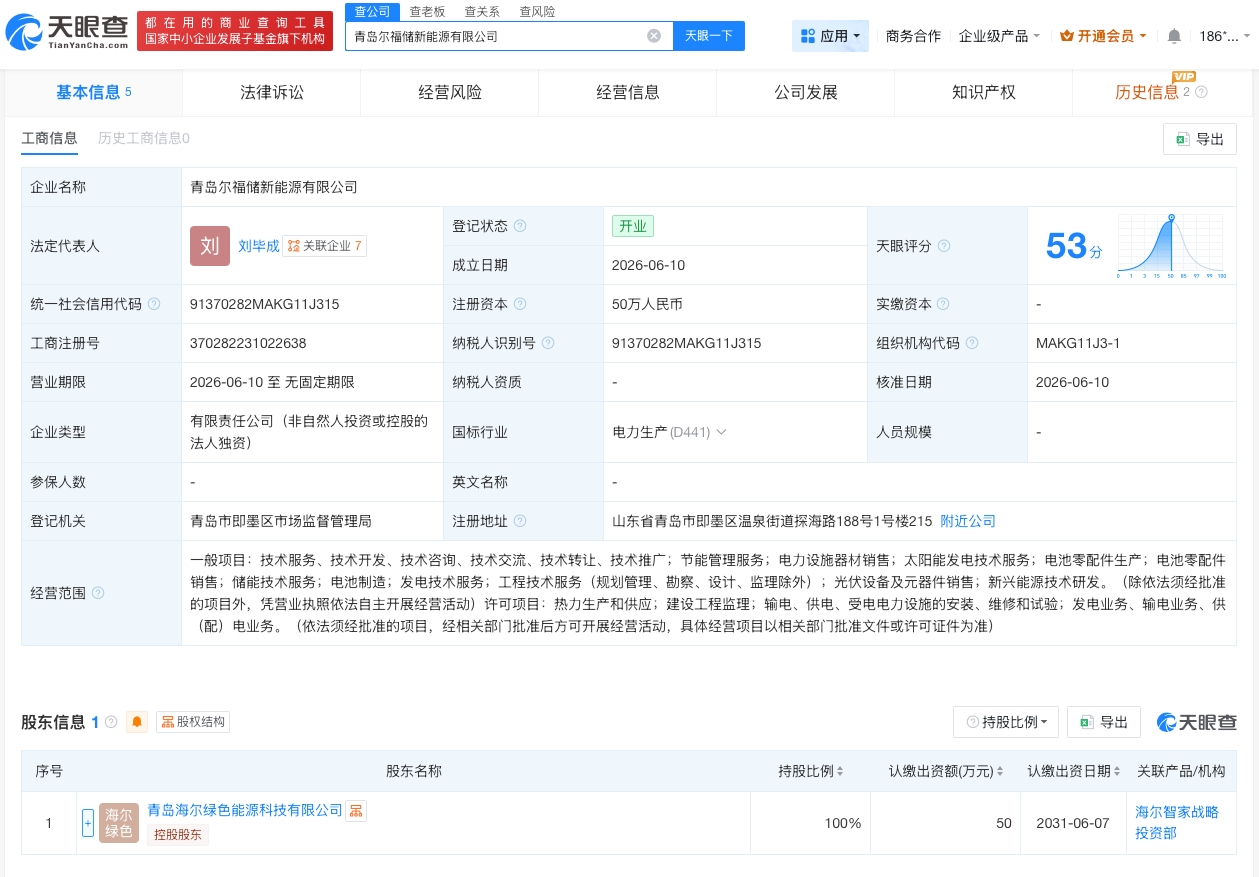1259x877 pixels.
Task: Switch to 查风险 search tab
Action: pos(537,11)
